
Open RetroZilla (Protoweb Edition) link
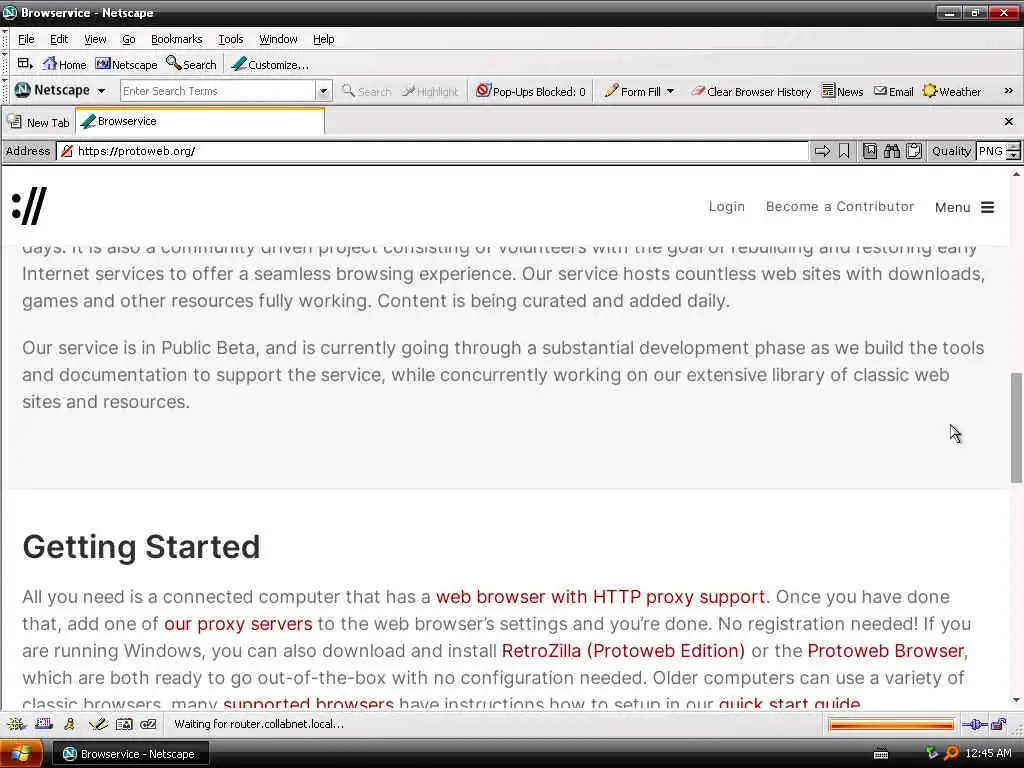tap(623, 650)
